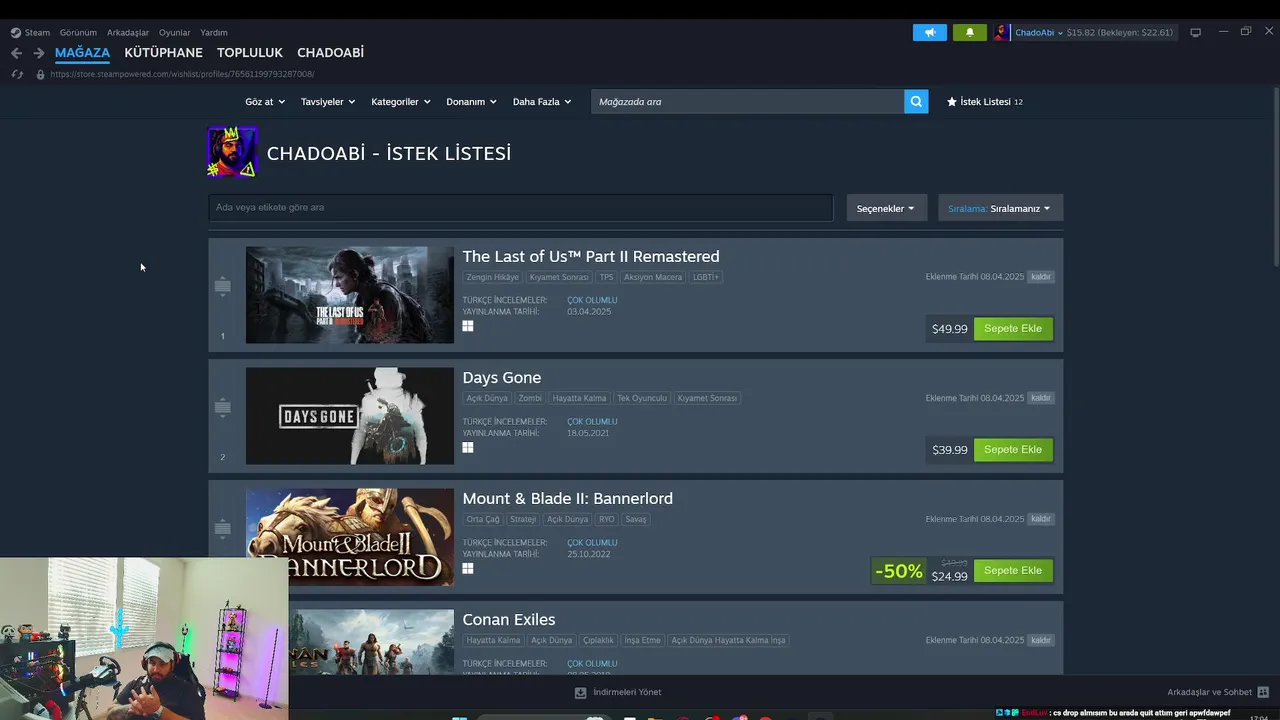Add Days Gone to cart
The width and height of the screenshot is (1280, 720).
(1013, 449)
